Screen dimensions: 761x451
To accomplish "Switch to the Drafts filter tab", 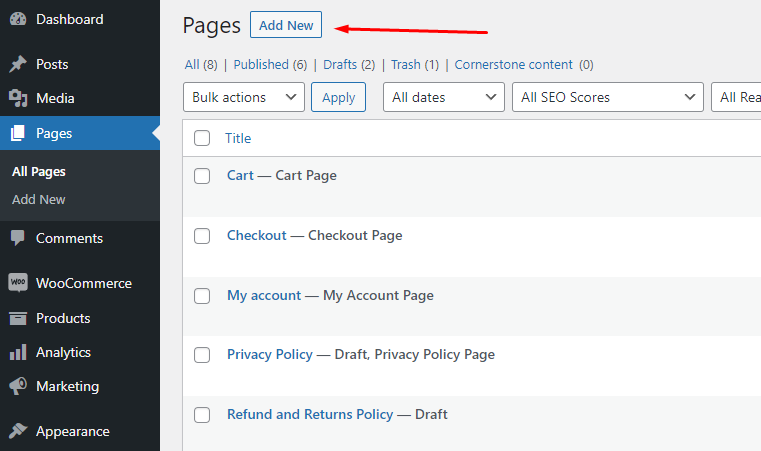I will tap(349, 65).
